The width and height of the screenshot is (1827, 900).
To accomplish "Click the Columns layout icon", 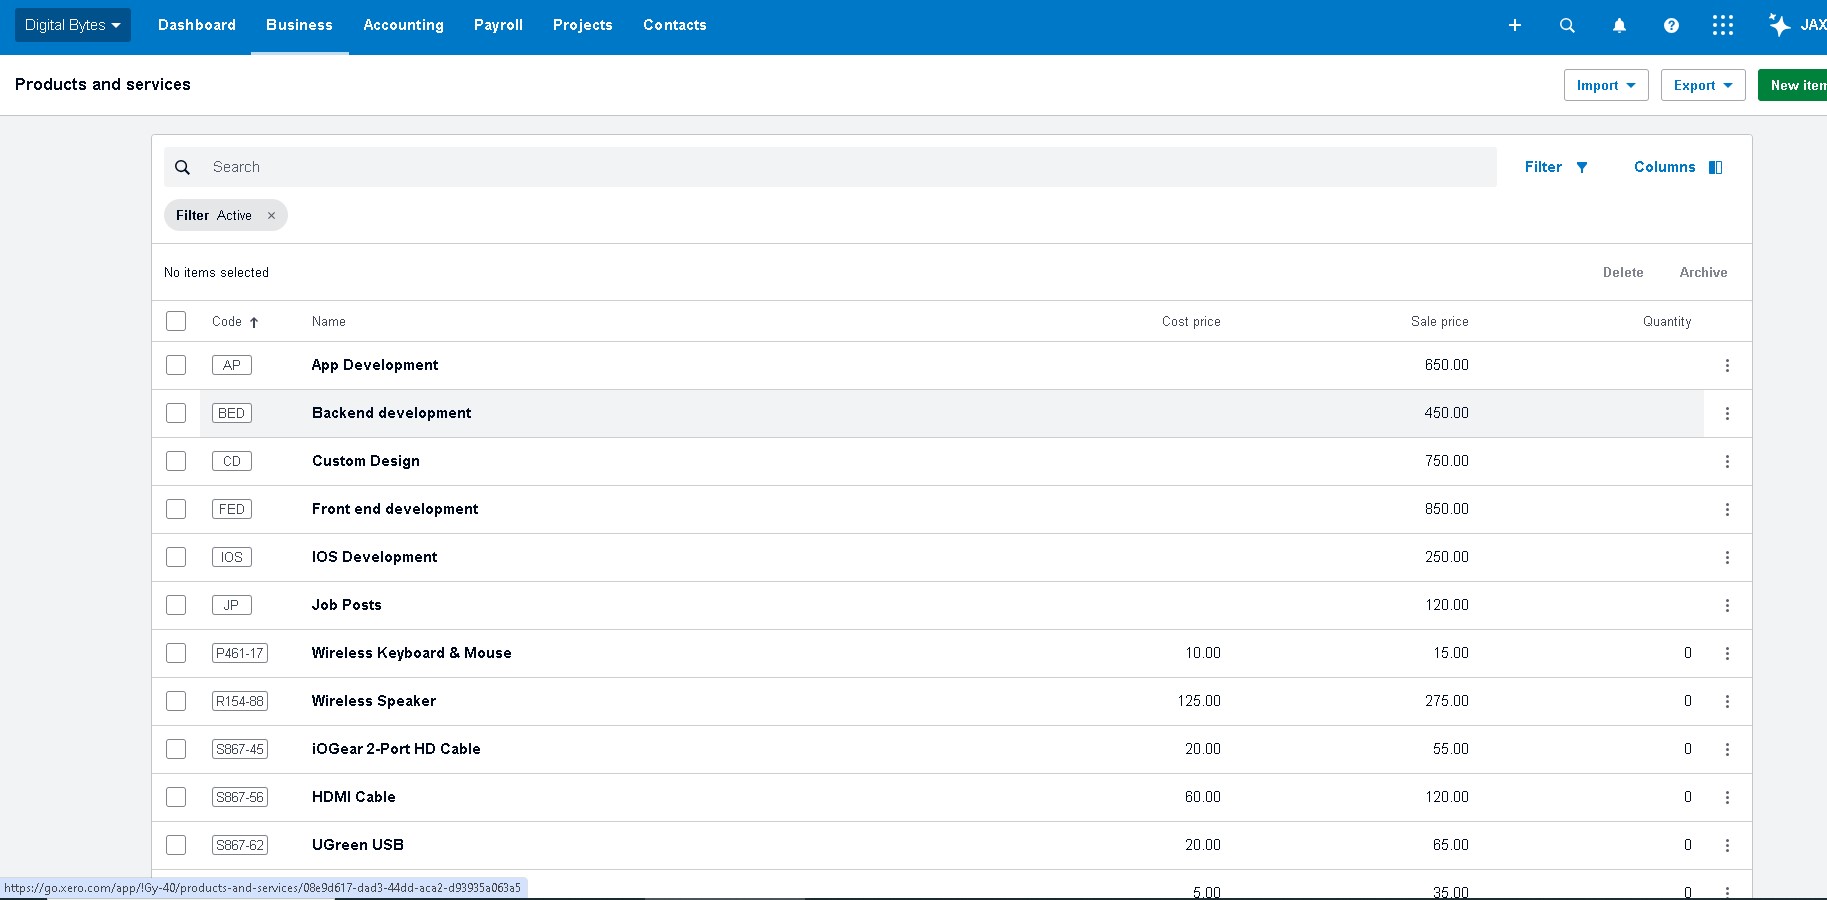I will tap(1716, 167).
